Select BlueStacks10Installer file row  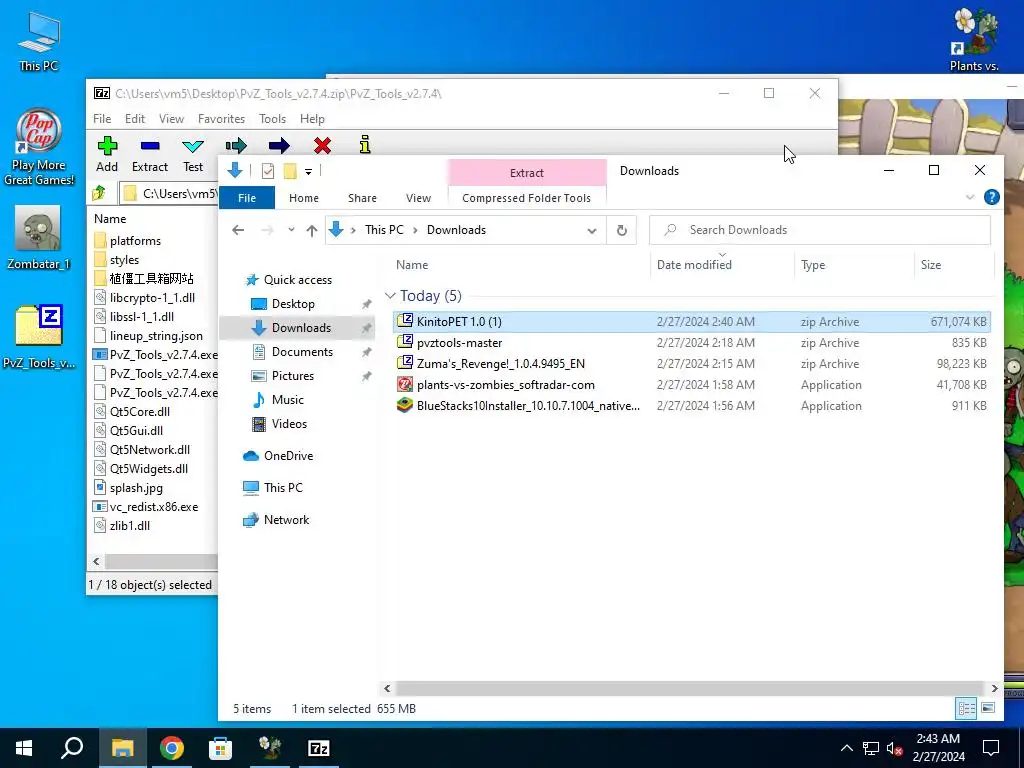point(692,406)
